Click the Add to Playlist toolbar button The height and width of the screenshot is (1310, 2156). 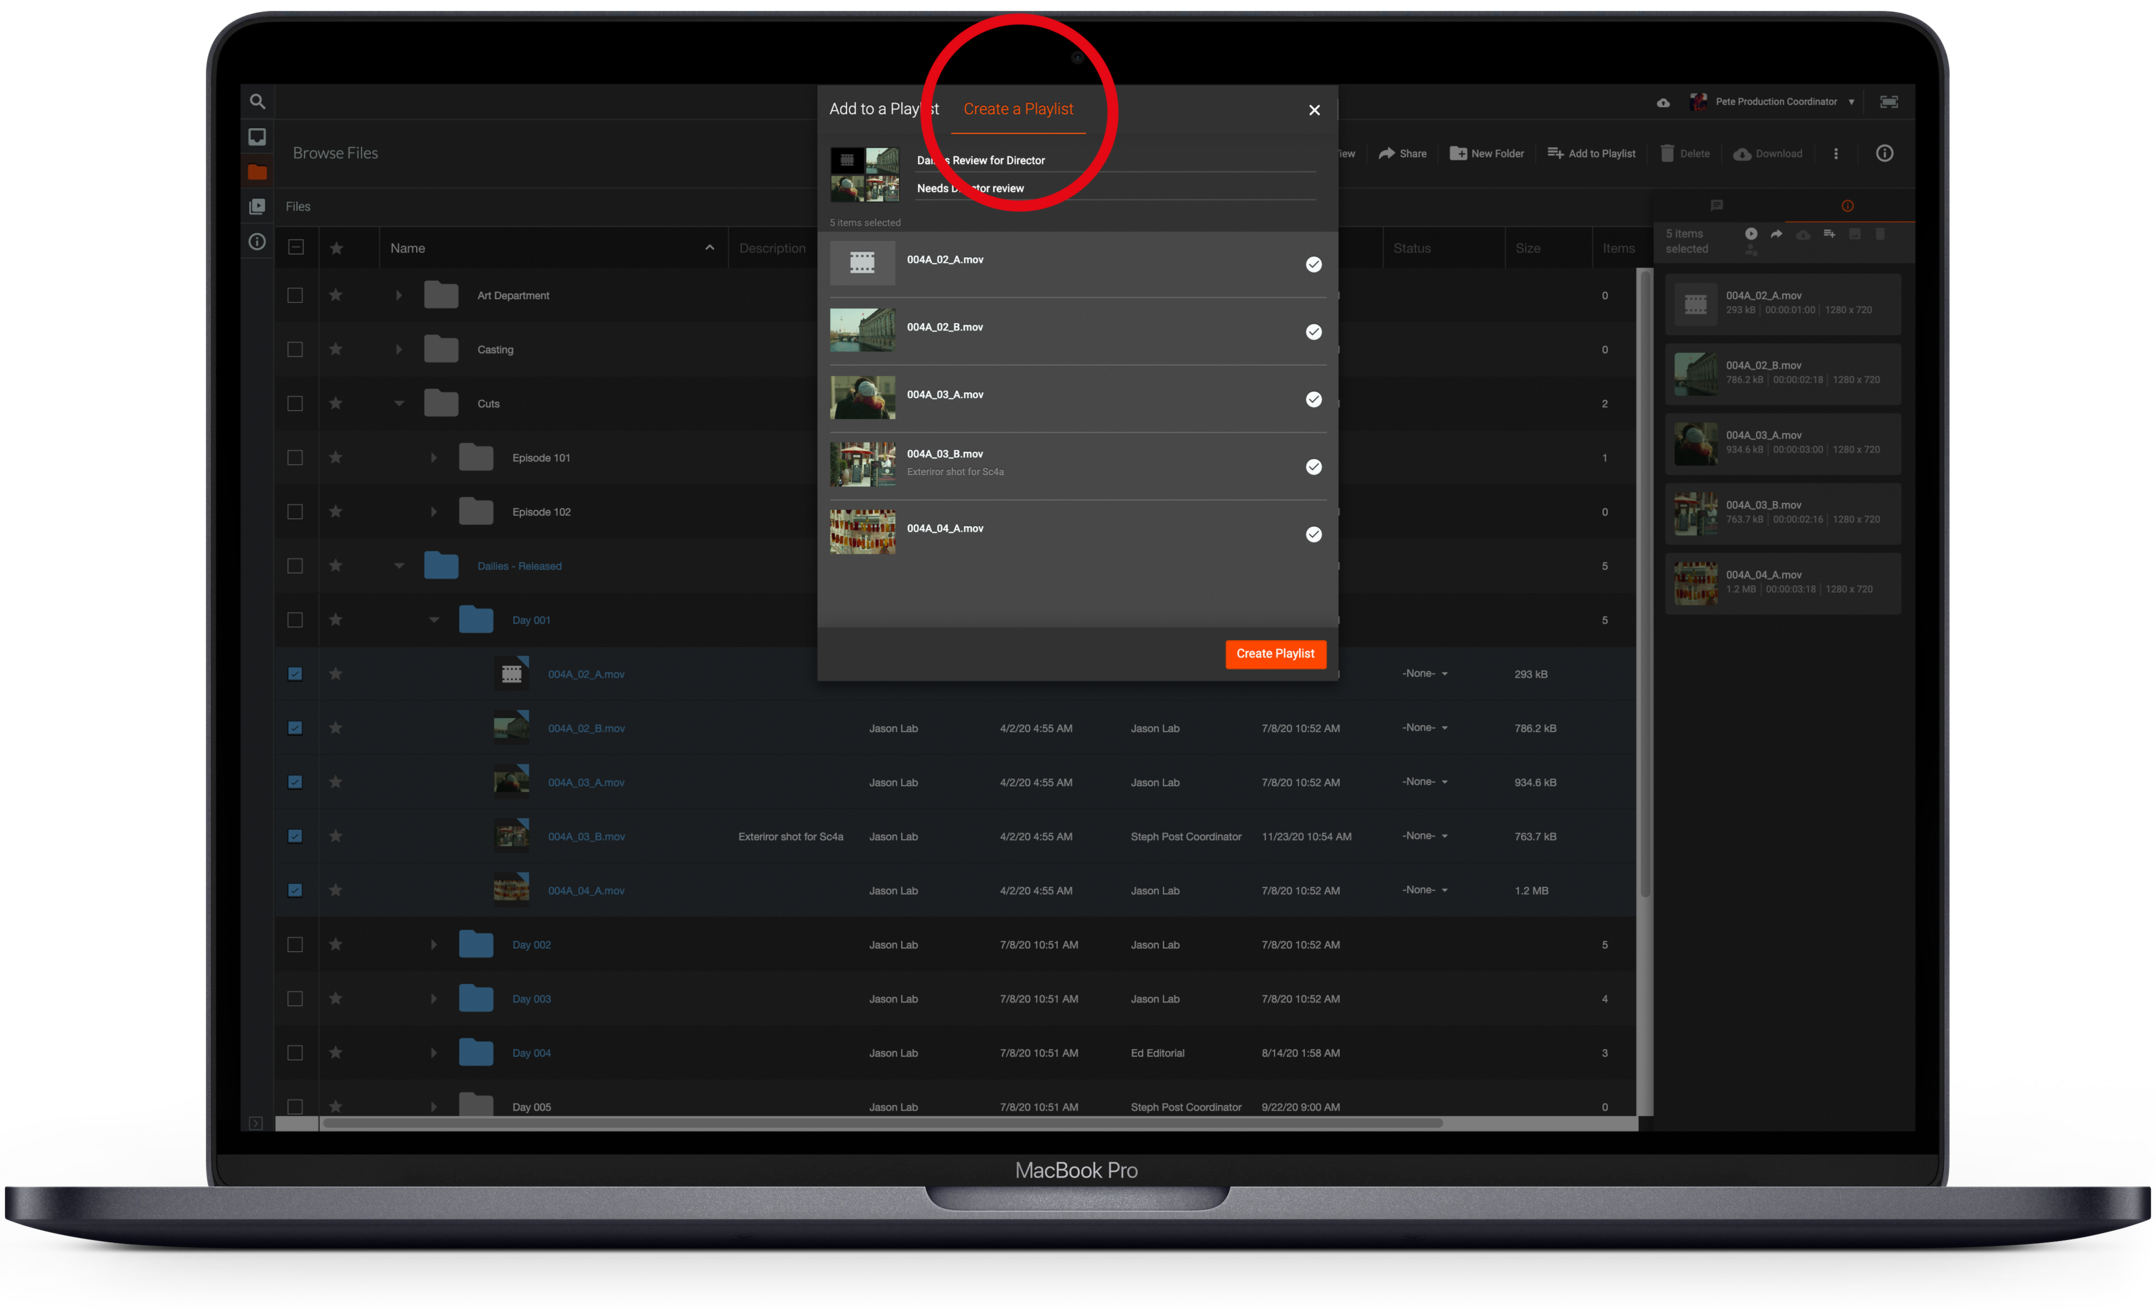[x=1591, y=154]
